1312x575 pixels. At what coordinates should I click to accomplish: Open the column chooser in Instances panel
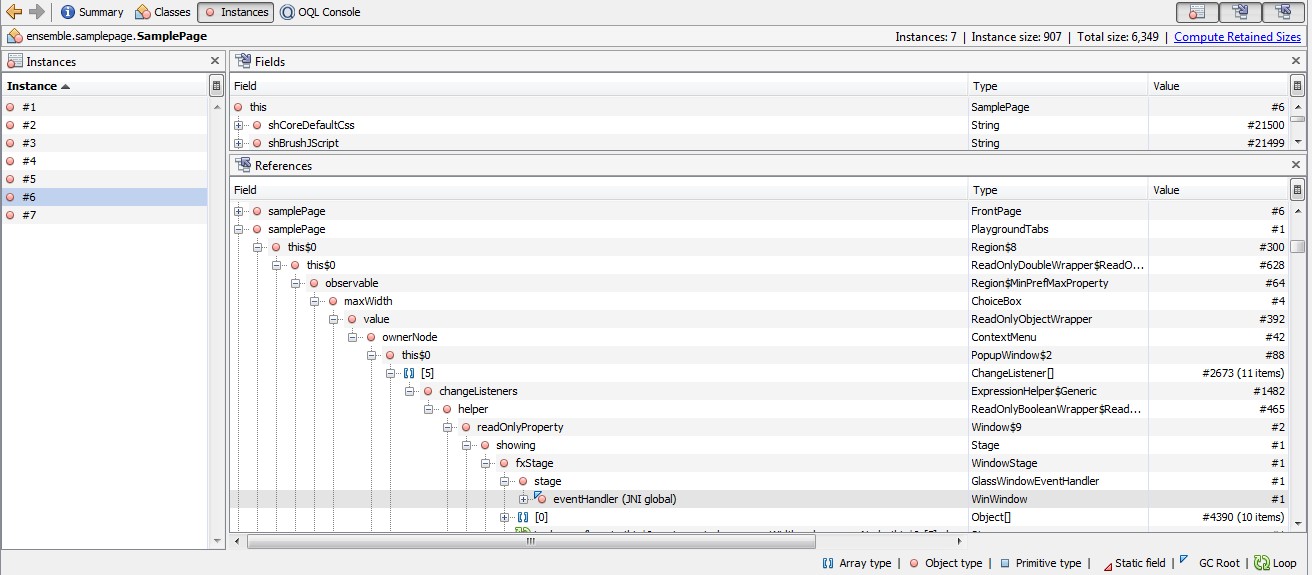coord(216,86)
